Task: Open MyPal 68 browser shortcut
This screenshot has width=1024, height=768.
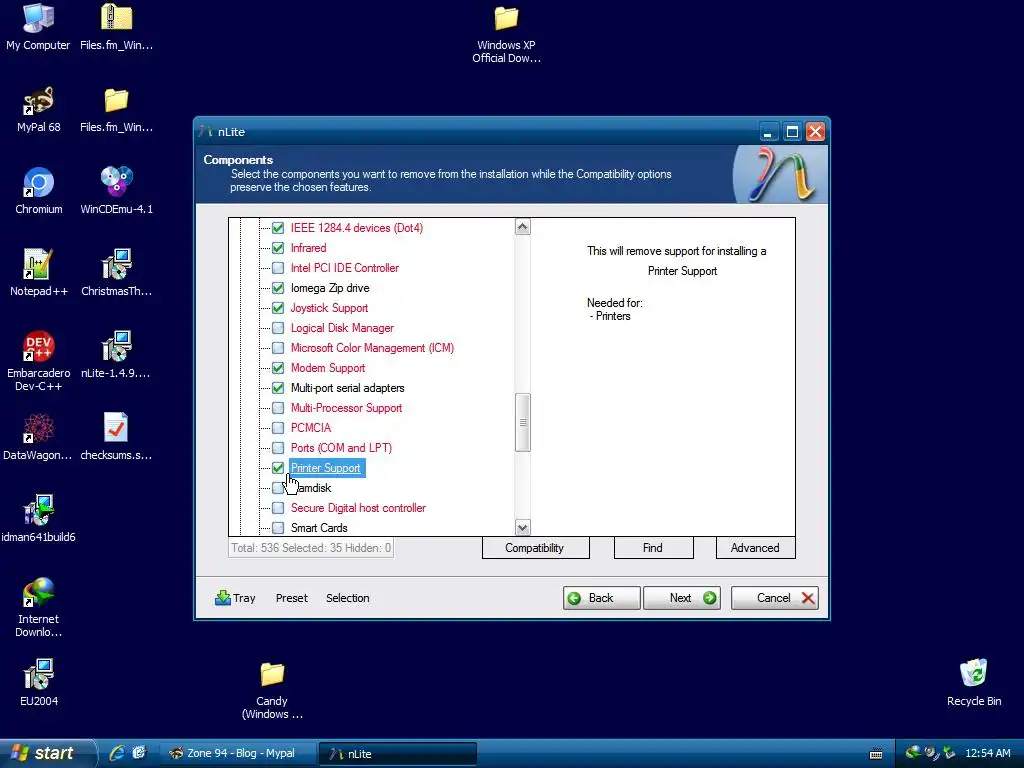Action: [38, 108]
